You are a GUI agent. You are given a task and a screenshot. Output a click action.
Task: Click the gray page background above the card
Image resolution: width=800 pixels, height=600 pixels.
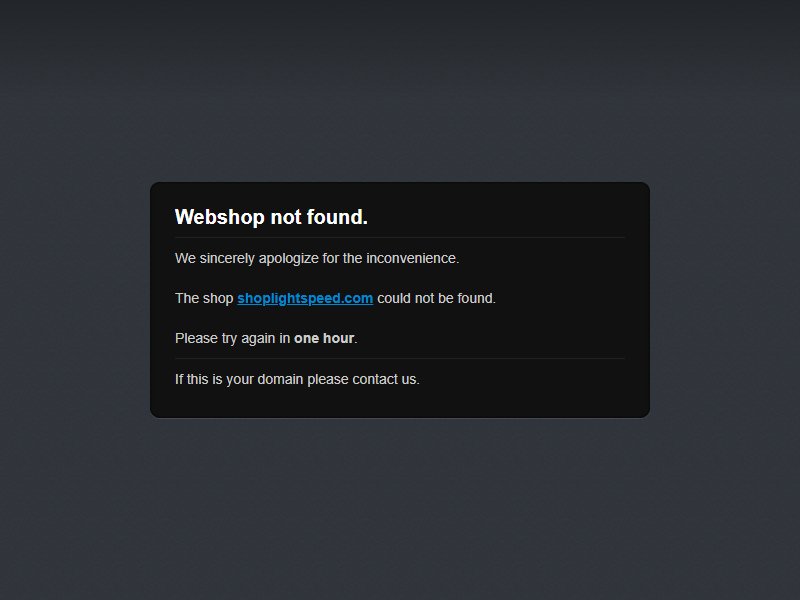pos(400,92)
